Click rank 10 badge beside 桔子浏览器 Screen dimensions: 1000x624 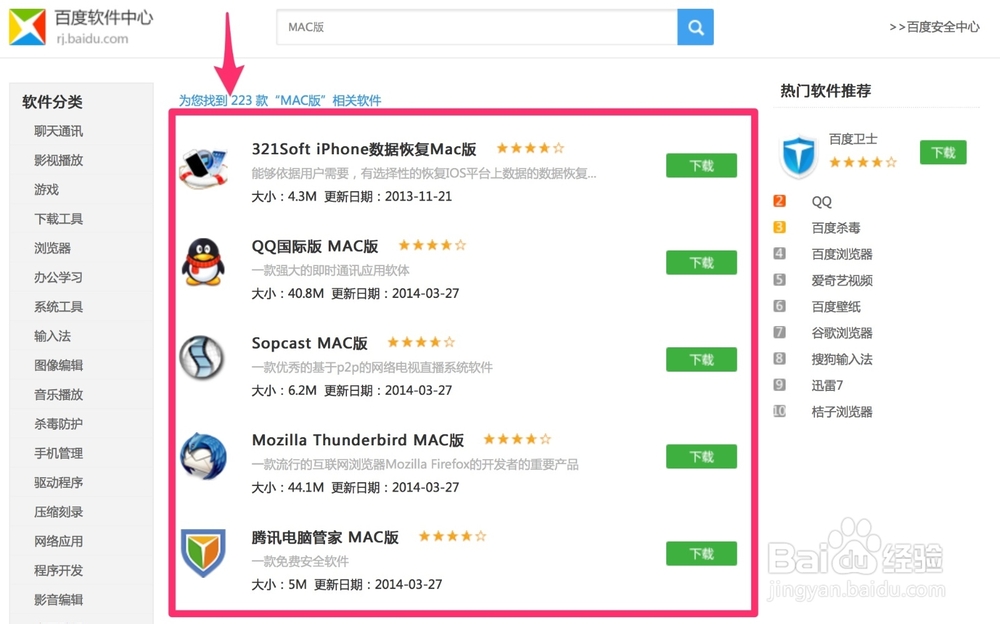click(779, 411)
